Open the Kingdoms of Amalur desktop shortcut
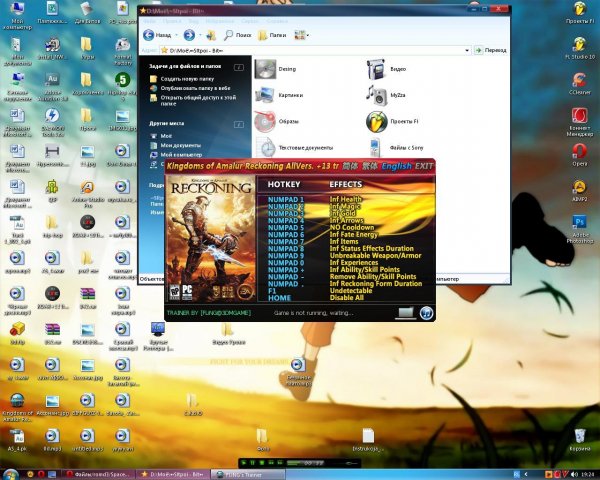This screenshot has height=480, width=600. click(17, 407)
